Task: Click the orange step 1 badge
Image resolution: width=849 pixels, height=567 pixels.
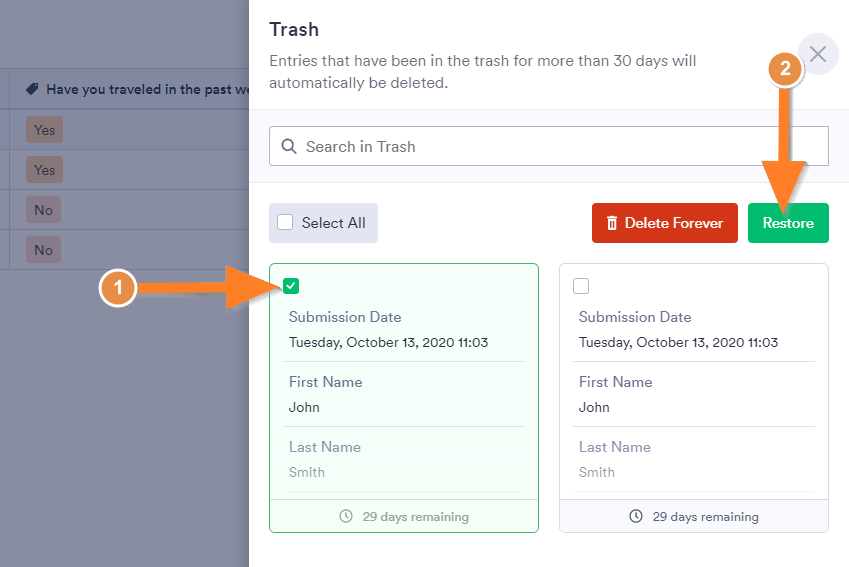Action: tap(118, 288)
